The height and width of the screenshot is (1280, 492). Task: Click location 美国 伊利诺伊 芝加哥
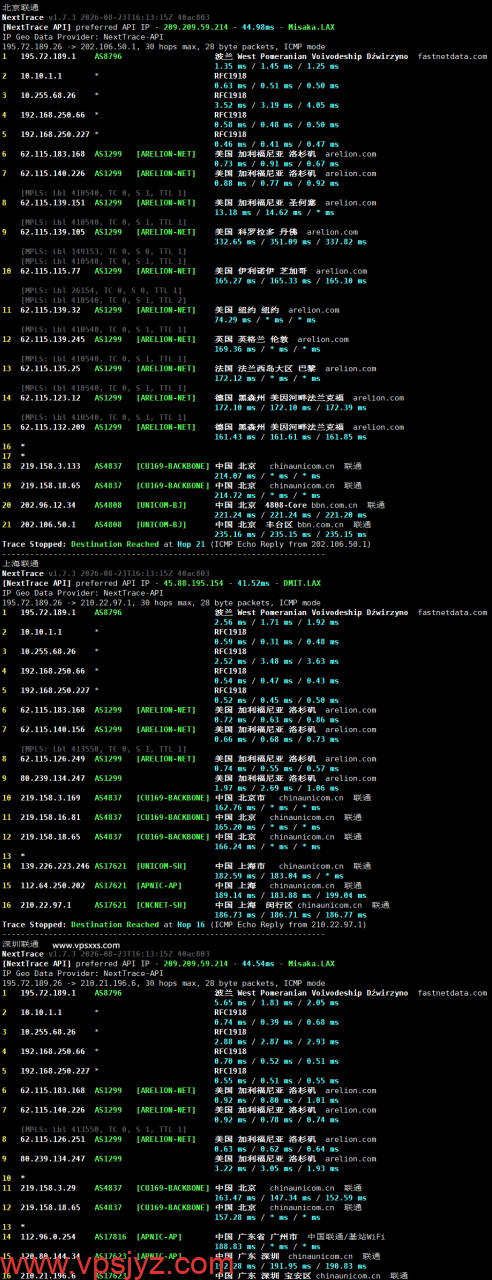tap(263, 271)
